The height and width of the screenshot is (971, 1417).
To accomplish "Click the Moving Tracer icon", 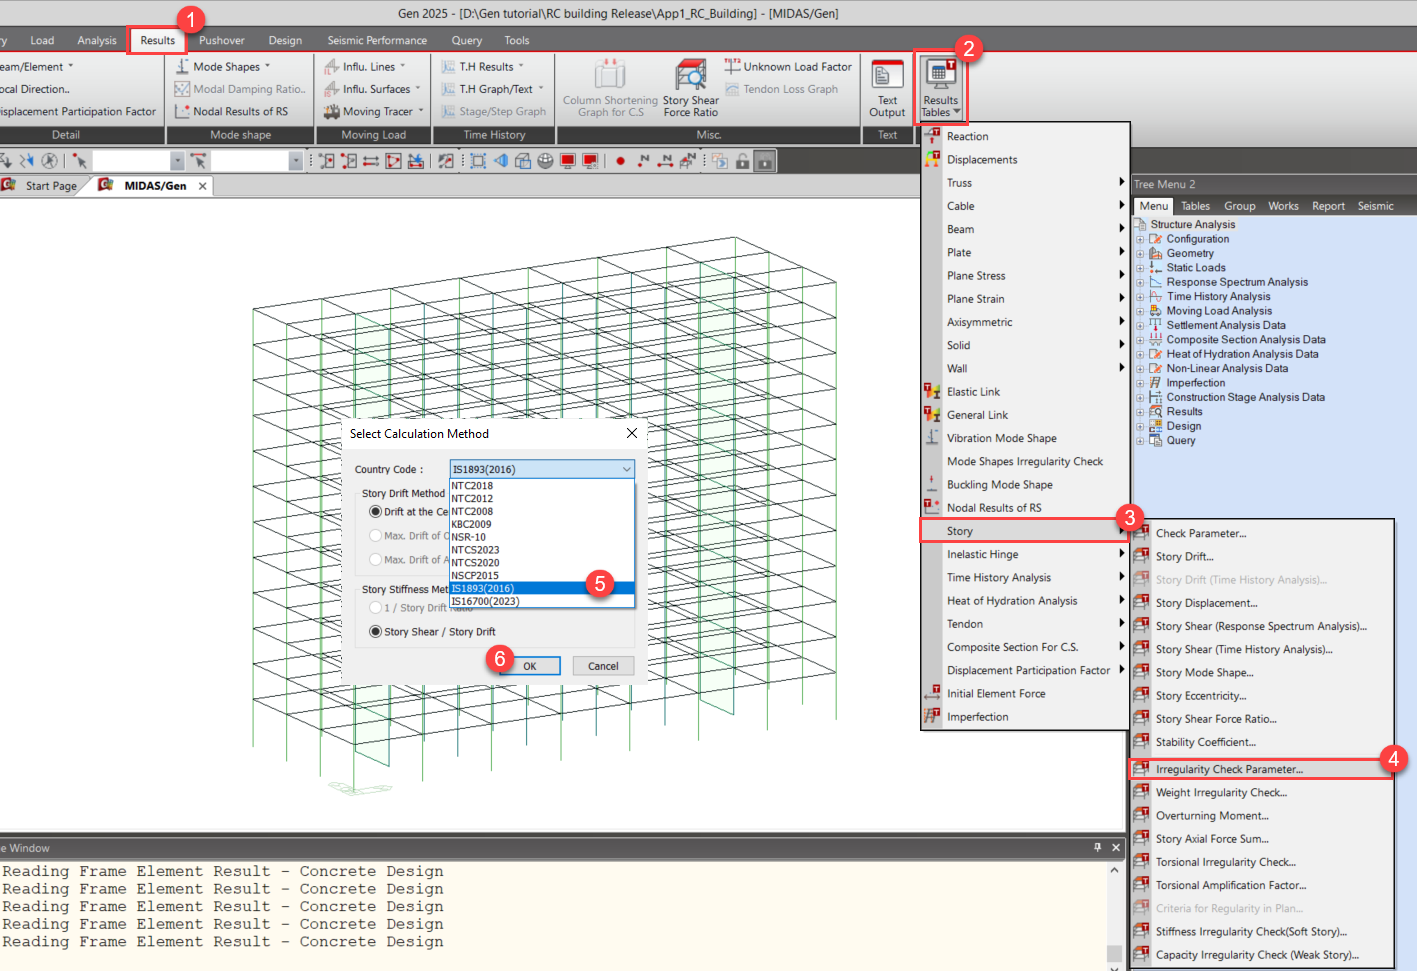I will point(332,111).
